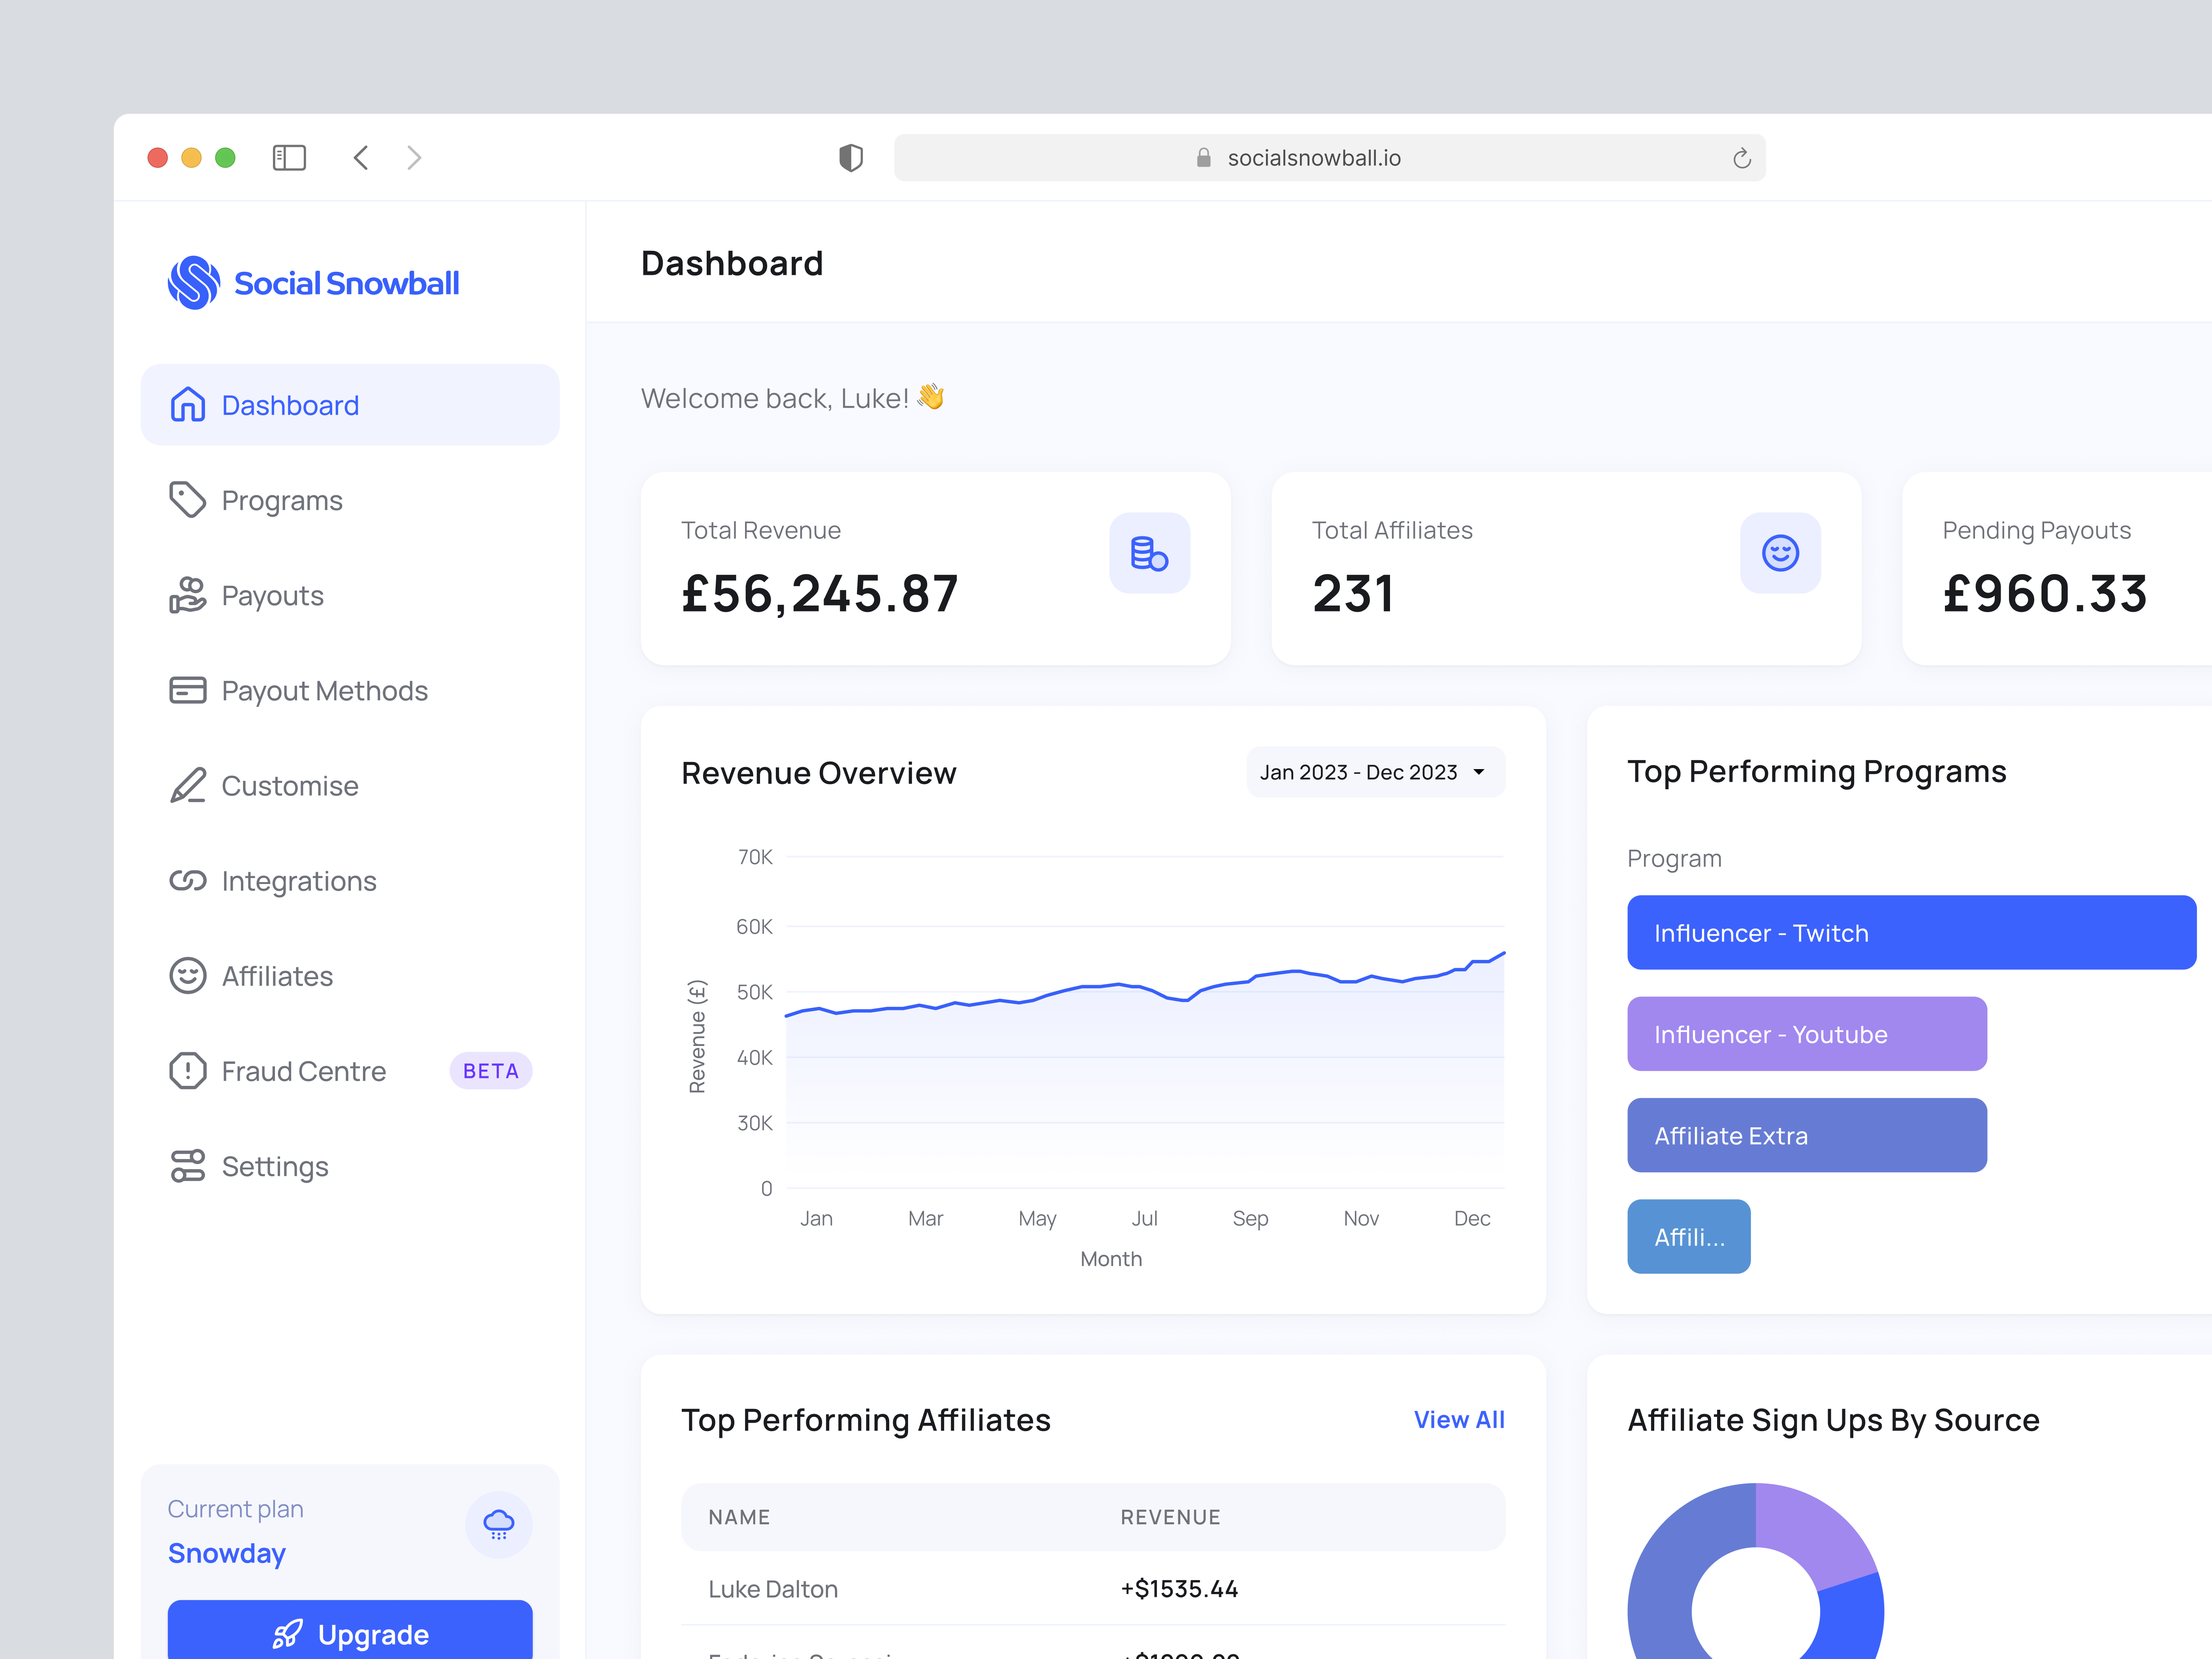Screen dimensions: 2212x1659
Task: Toggle the browser sidebar panel icon
Action: pos(289,158)
